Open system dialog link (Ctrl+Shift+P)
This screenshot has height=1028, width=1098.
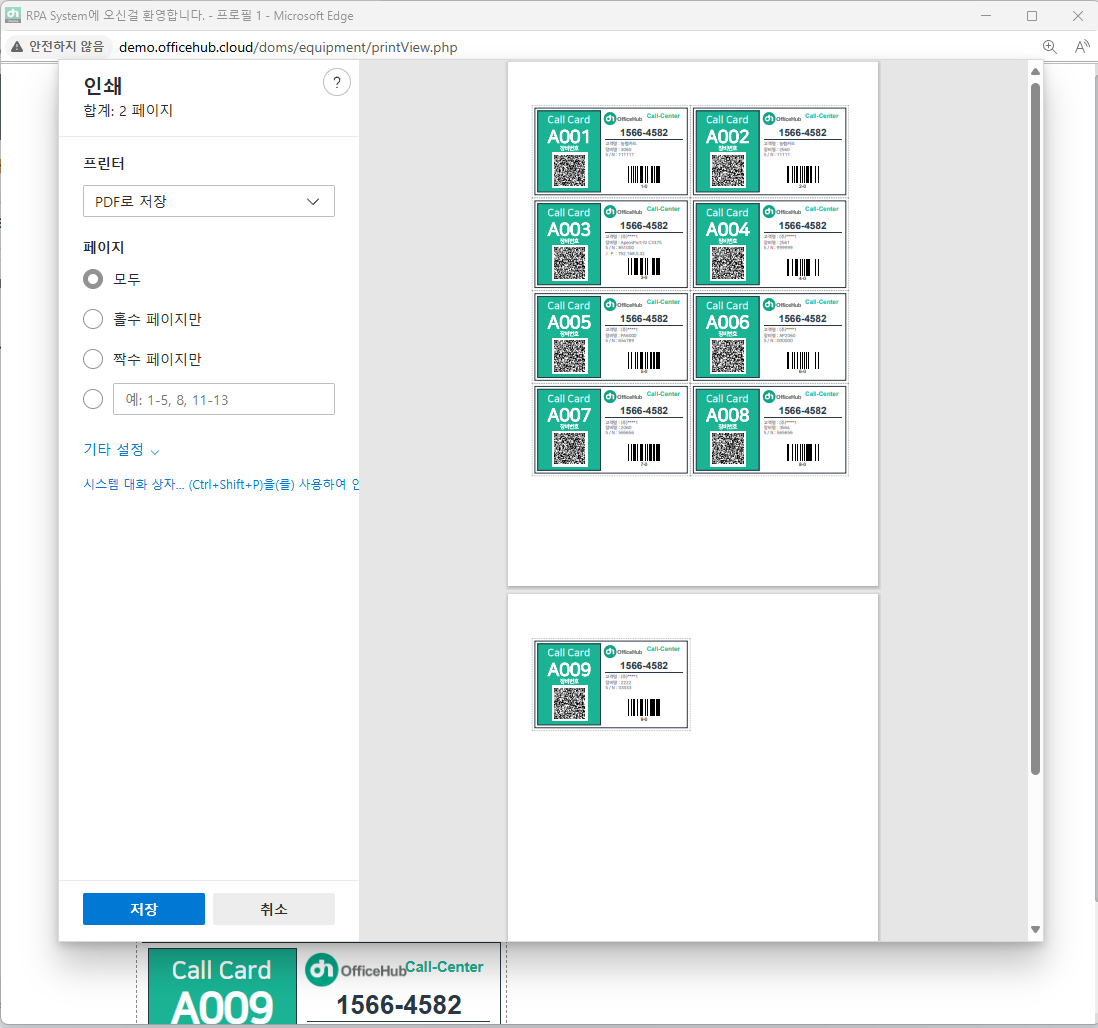pyautogui.click(x=221, y=484)
